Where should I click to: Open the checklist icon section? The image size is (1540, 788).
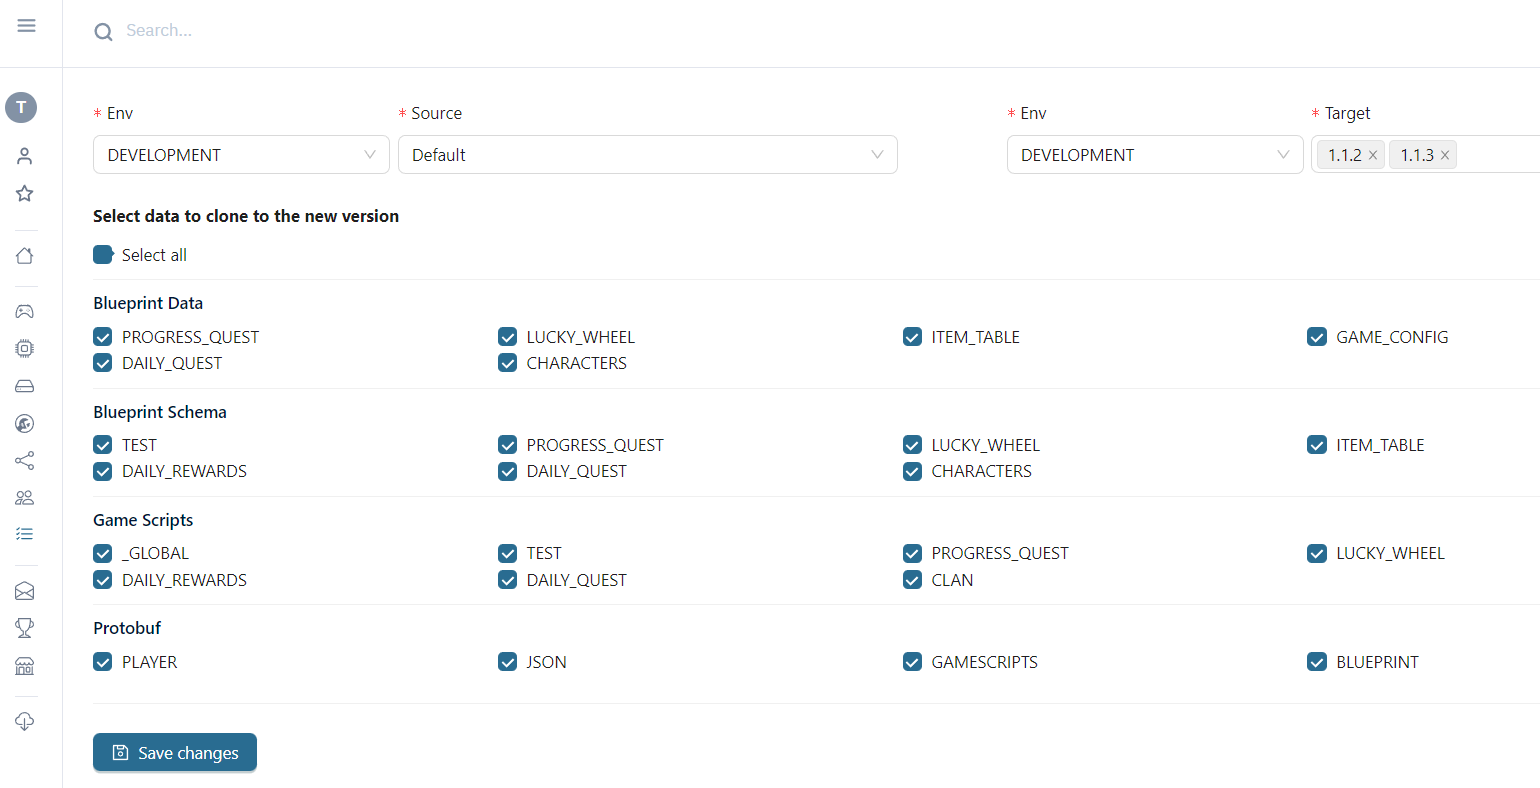[x=25, y=534]
